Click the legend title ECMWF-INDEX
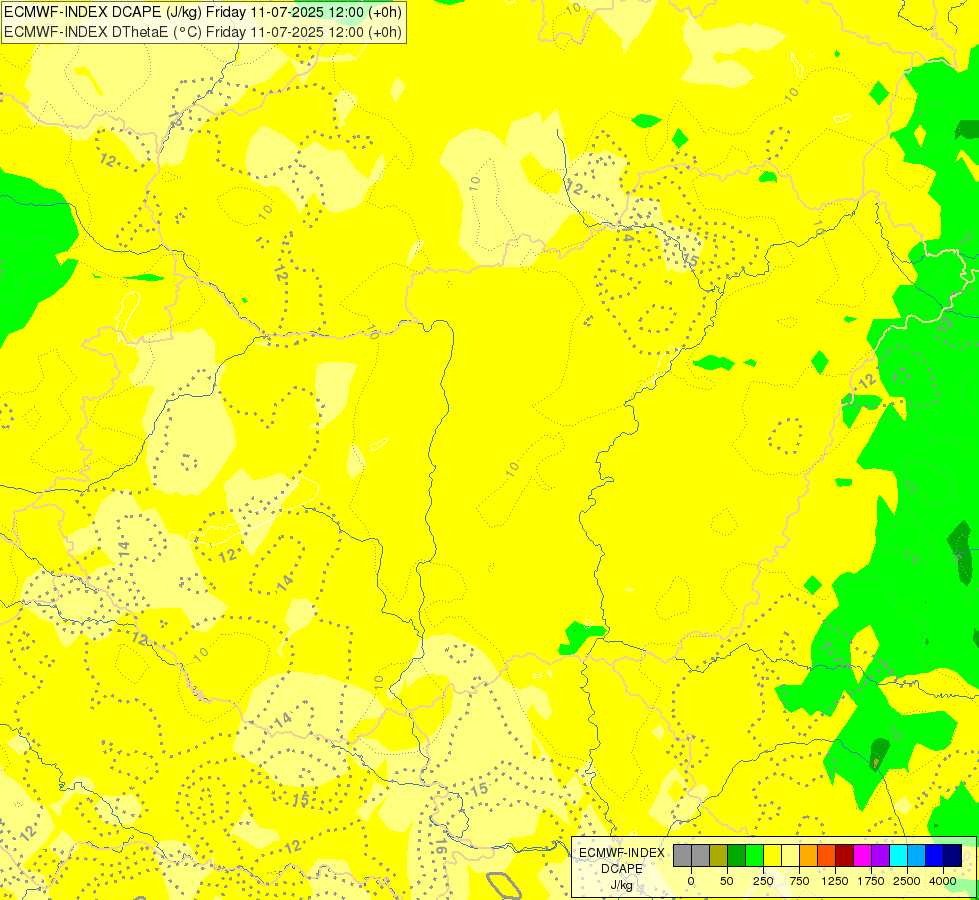This screenshot has height=900, width=979. click(x=621, y=853)
